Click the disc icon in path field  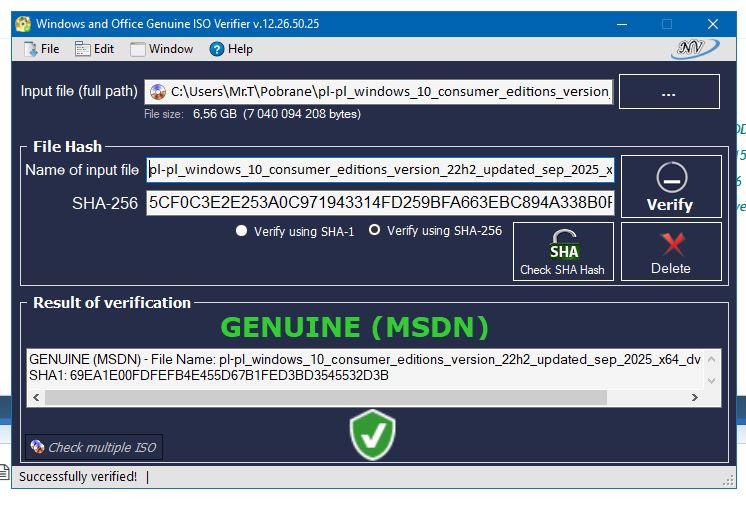click(x=158, y=92)
